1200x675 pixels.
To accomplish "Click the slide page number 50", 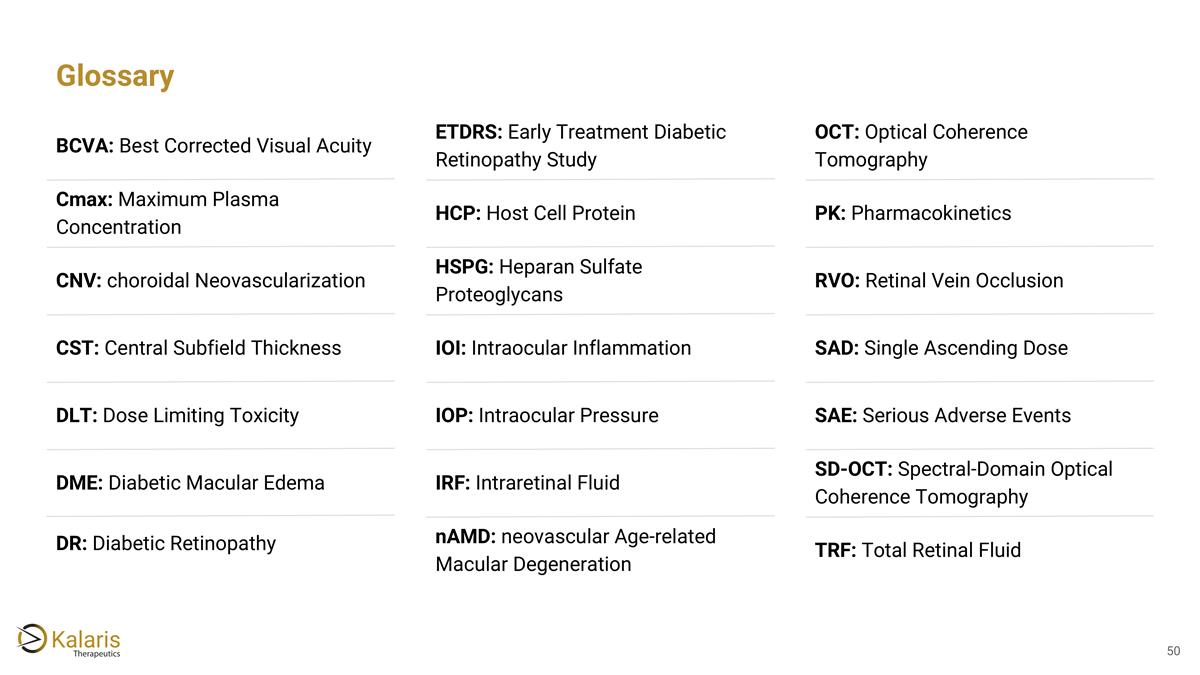I will pyautogui.click(x=1173, y=652).
